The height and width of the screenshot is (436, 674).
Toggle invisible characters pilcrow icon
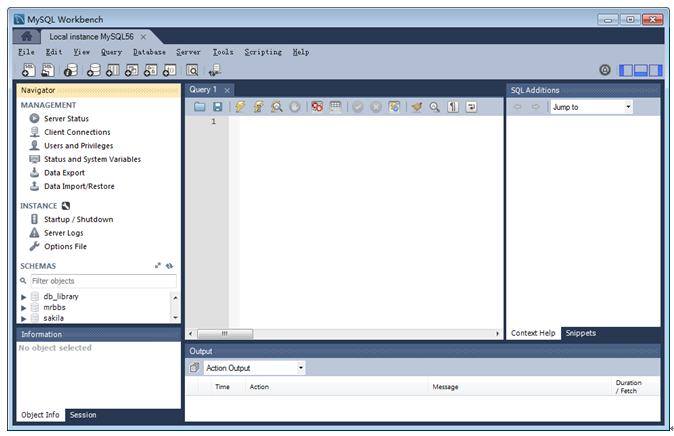pyautogui.click(x=453, y=107)
